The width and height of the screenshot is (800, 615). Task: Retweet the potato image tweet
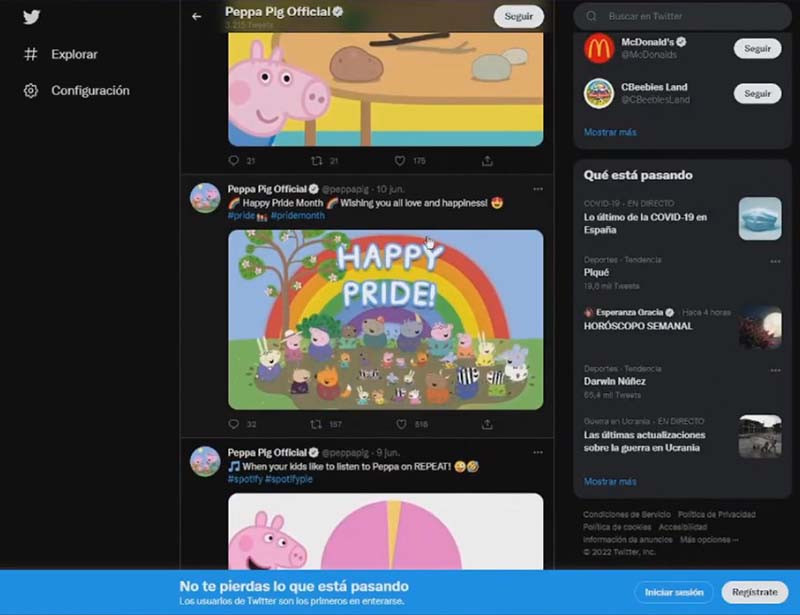pos(316,161)
